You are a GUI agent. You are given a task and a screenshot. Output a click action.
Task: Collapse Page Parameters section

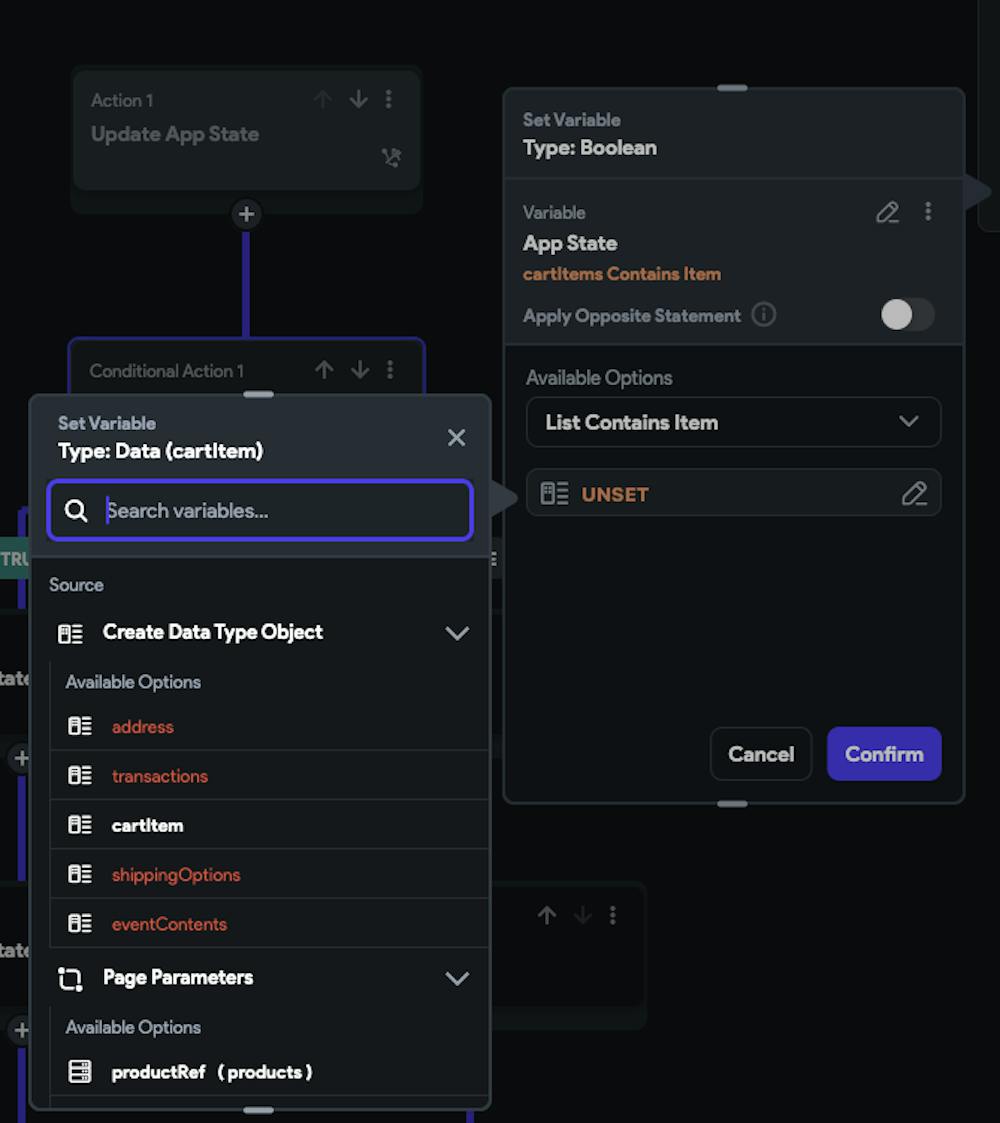point(457,978)
